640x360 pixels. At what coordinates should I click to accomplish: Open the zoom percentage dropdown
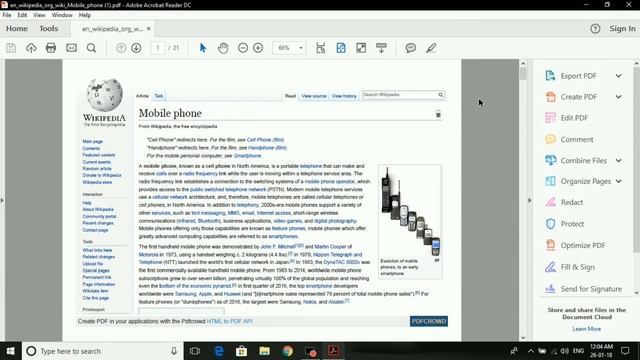tap(301, 48)
